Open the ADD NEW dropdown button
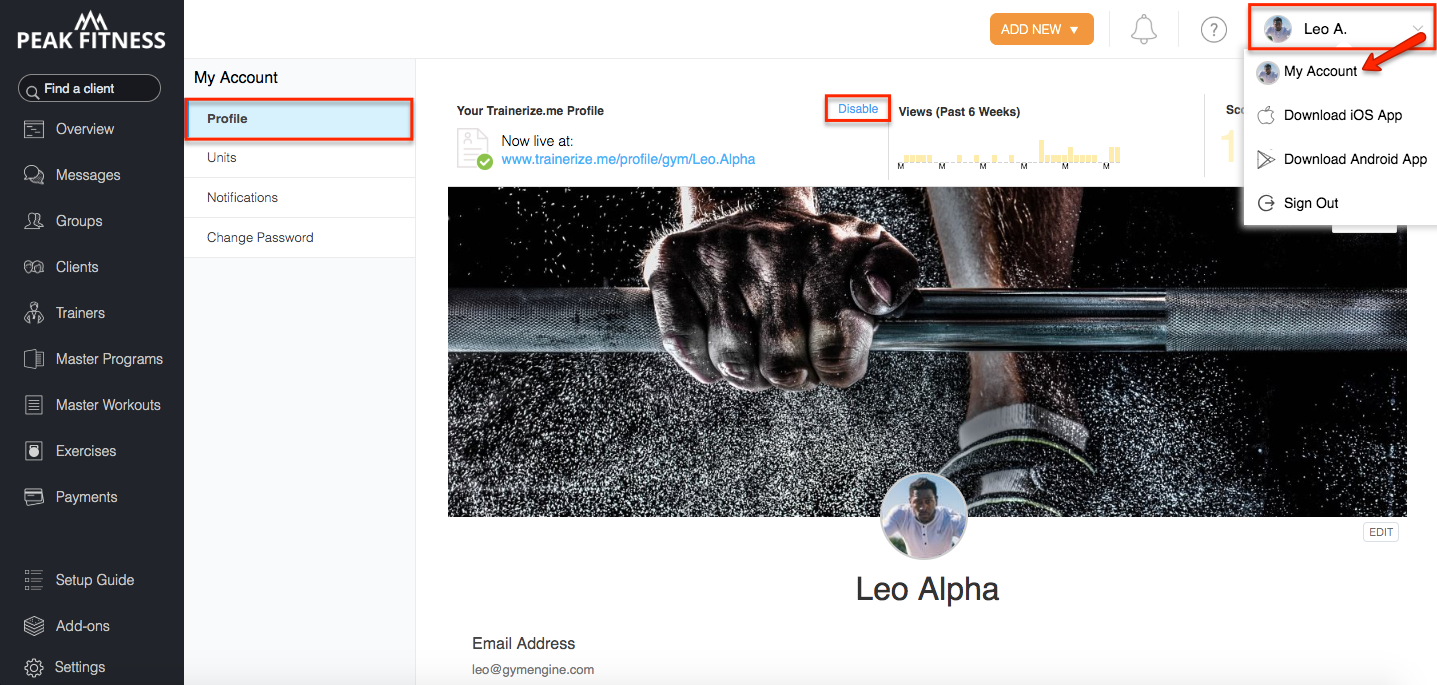Viewport: 1437px width, 685px height. [1041, 29]
